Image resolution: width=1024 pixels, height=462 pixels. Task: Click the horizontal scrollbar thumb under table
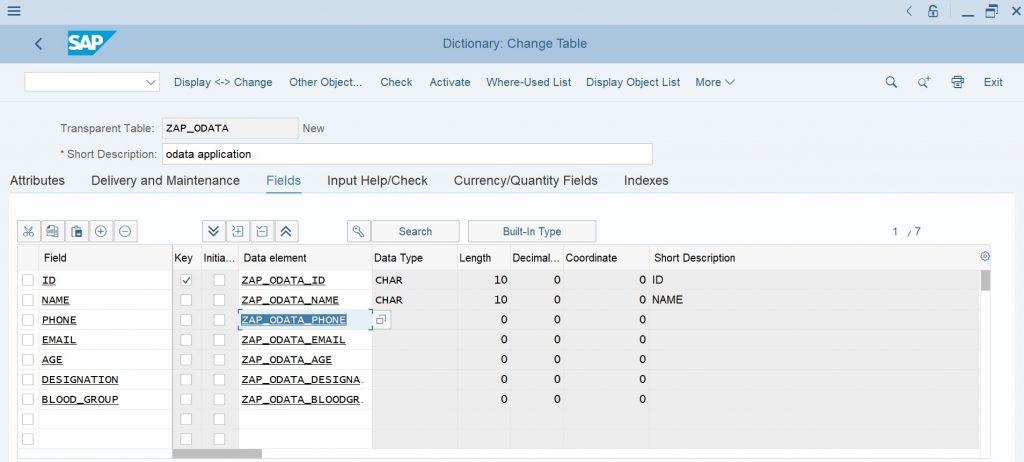pyautogui.click(x=217, y=454)
